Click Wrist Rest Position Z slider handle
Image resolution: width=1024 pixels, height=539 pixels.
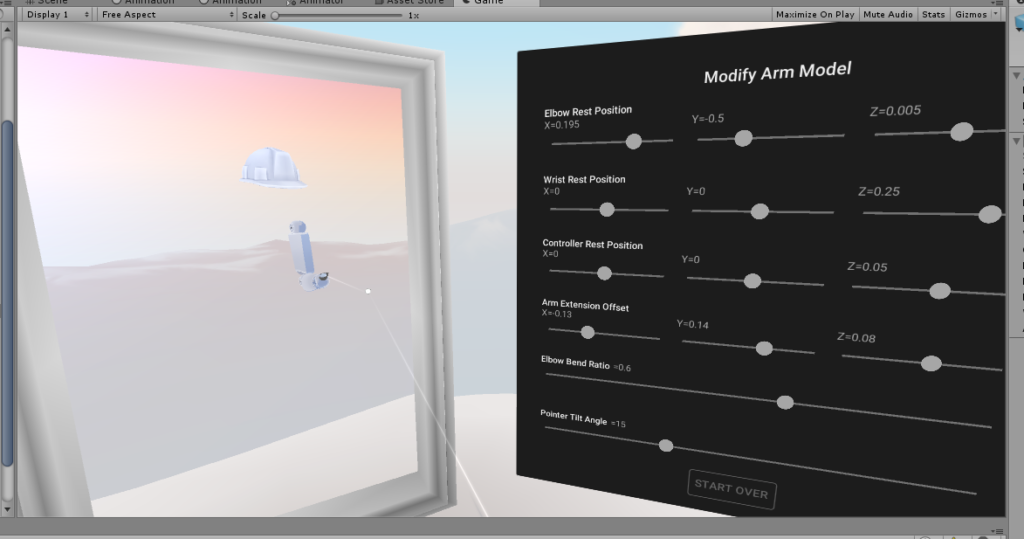990,214
